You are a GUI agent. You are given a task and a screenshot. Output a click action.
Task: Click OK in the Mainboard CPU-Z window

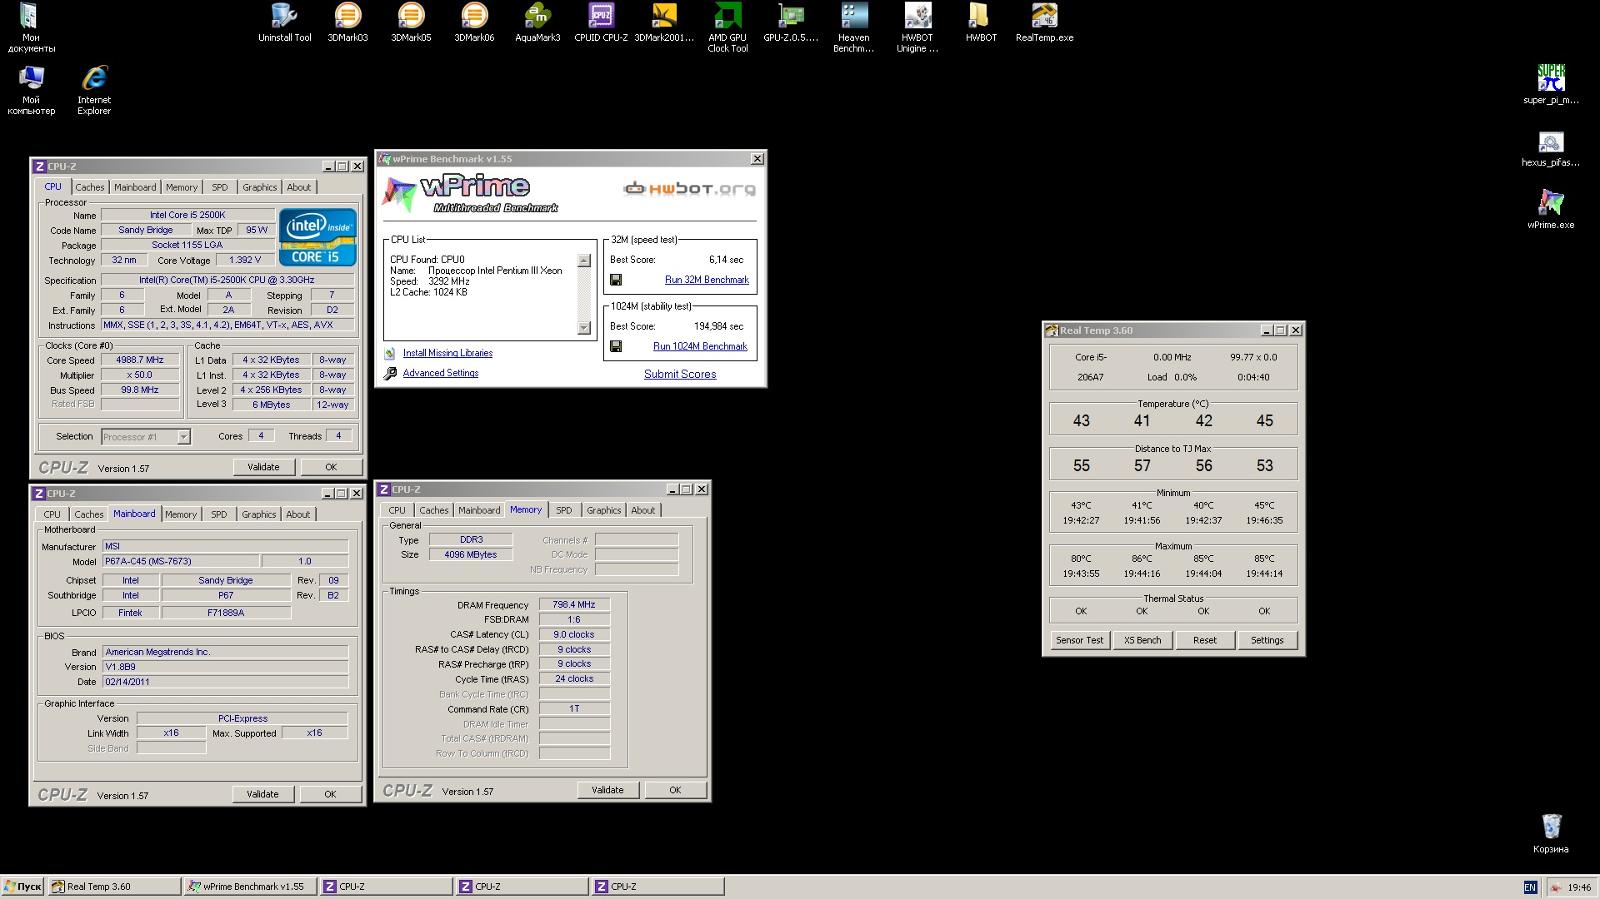pos(330,794)
